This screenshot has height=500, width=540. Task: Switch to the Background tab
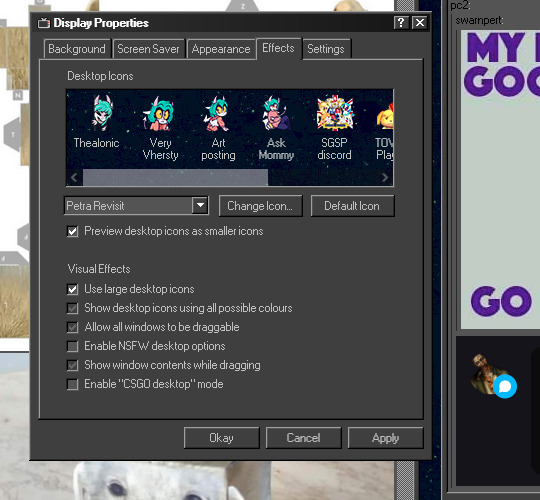[x=77, y=49]
